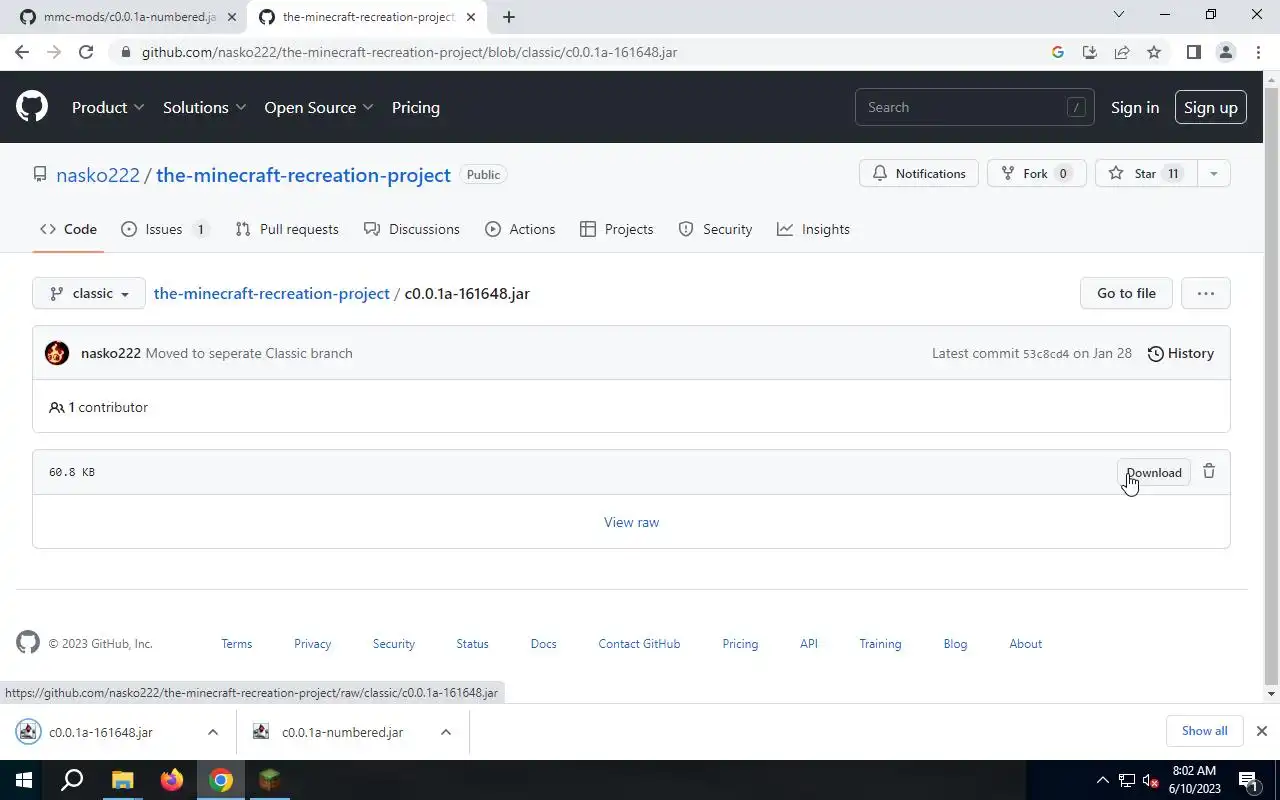
Task: Expand options for c0.0.1a-161648.jar download
Action: [213, 732]
